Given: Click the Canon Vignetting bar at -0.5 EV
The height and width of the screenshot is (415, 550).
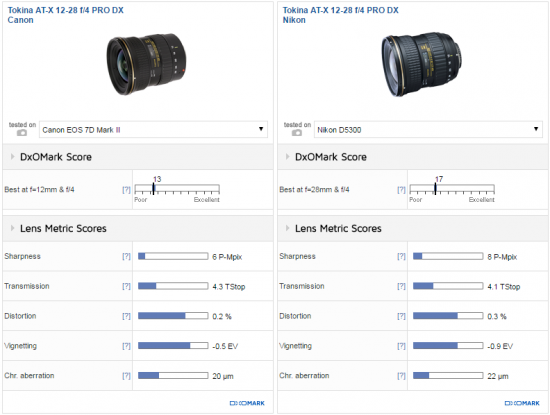Looking at the screenshot, I should click(173, 346).
